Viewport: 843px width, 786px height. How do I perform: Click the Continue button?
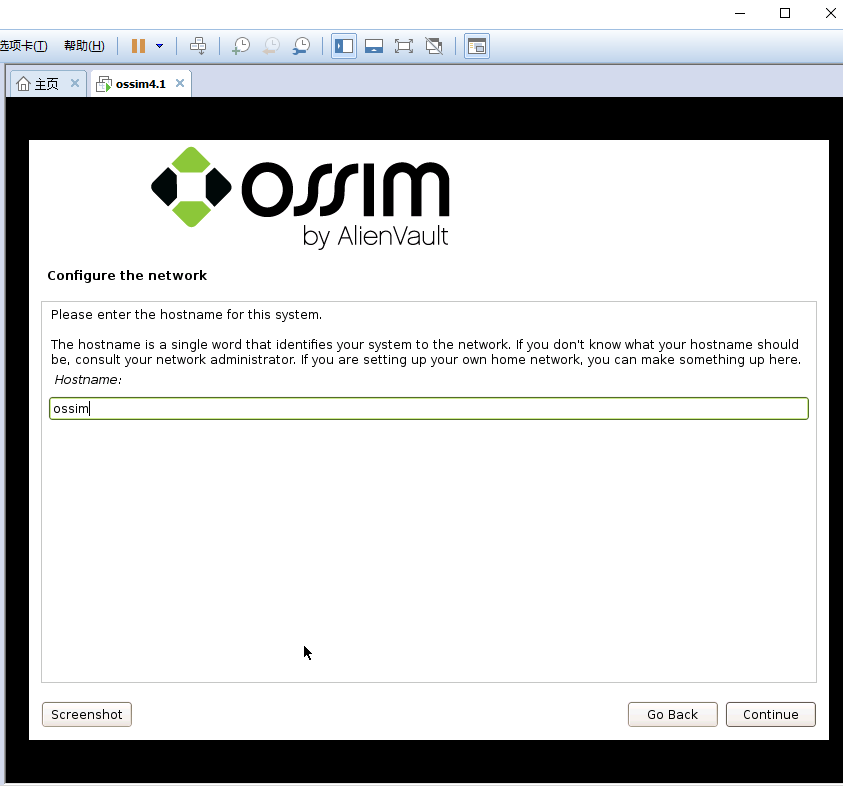click(770, 714)
